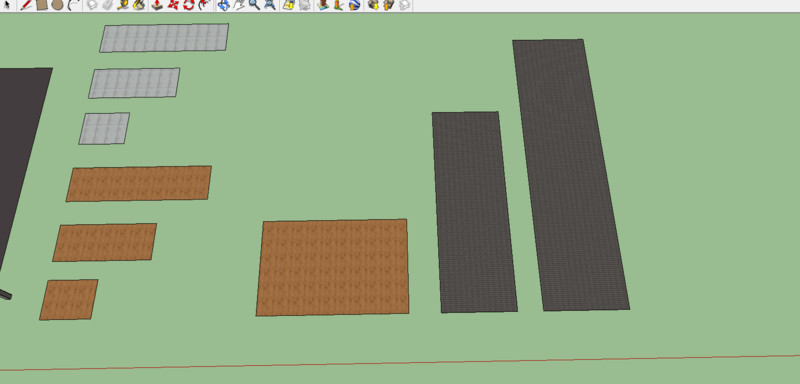Activate the Circle tool
The height and width of the screenshot is (384, 800).
(57, 5)
